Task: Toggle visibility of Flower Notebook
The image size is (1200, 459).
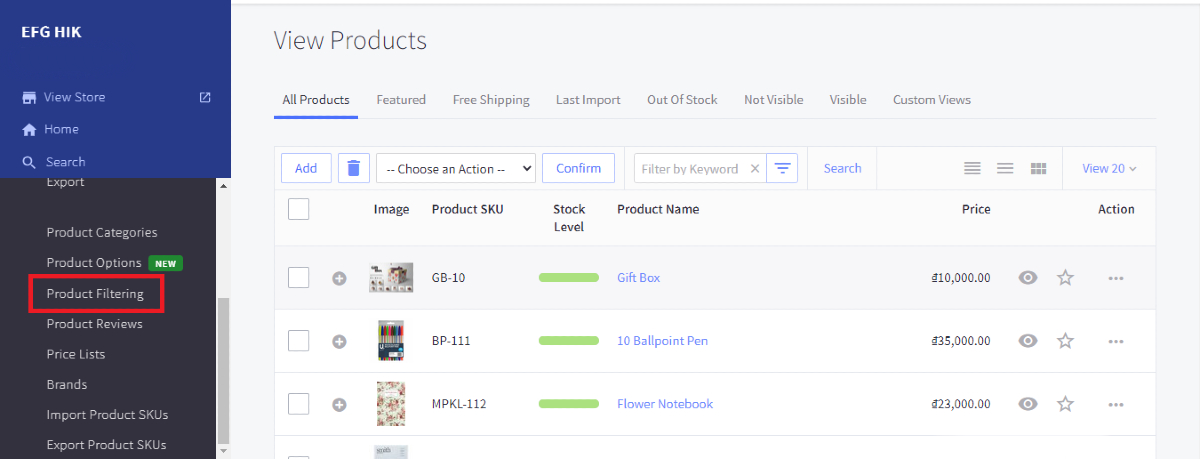Action: [1028, 404]
